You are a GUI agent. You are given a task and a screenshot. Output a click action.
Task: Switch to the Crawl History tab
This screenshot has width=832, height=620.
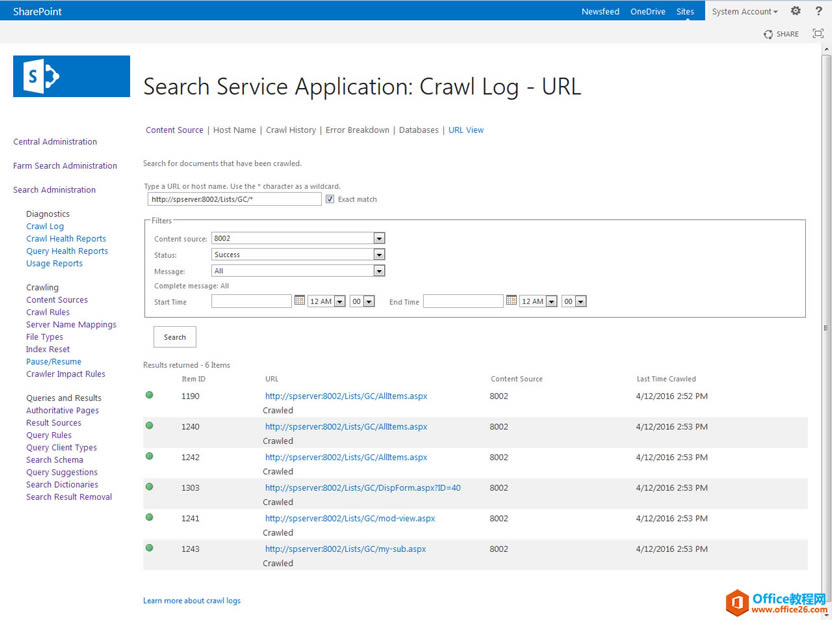291,129
